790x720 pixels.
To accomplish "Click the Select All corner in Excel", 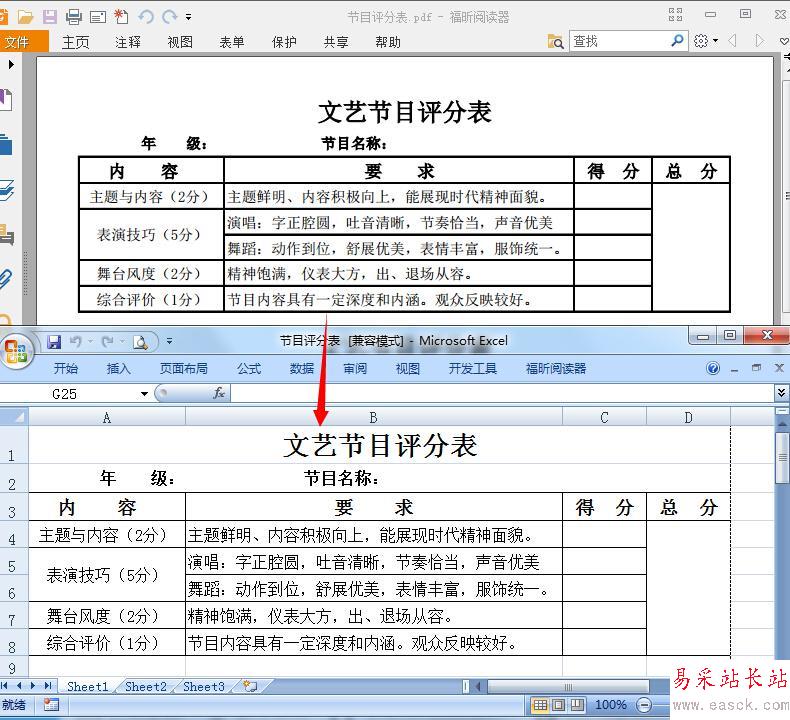I will [14, 417].
